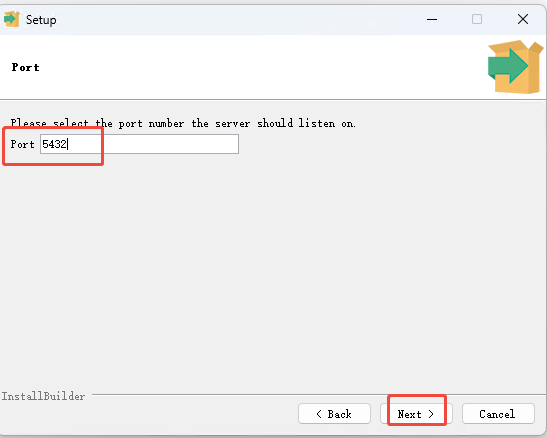
Task: Close the Setup window
Action: pyautogui.click(x=523, y=19)
